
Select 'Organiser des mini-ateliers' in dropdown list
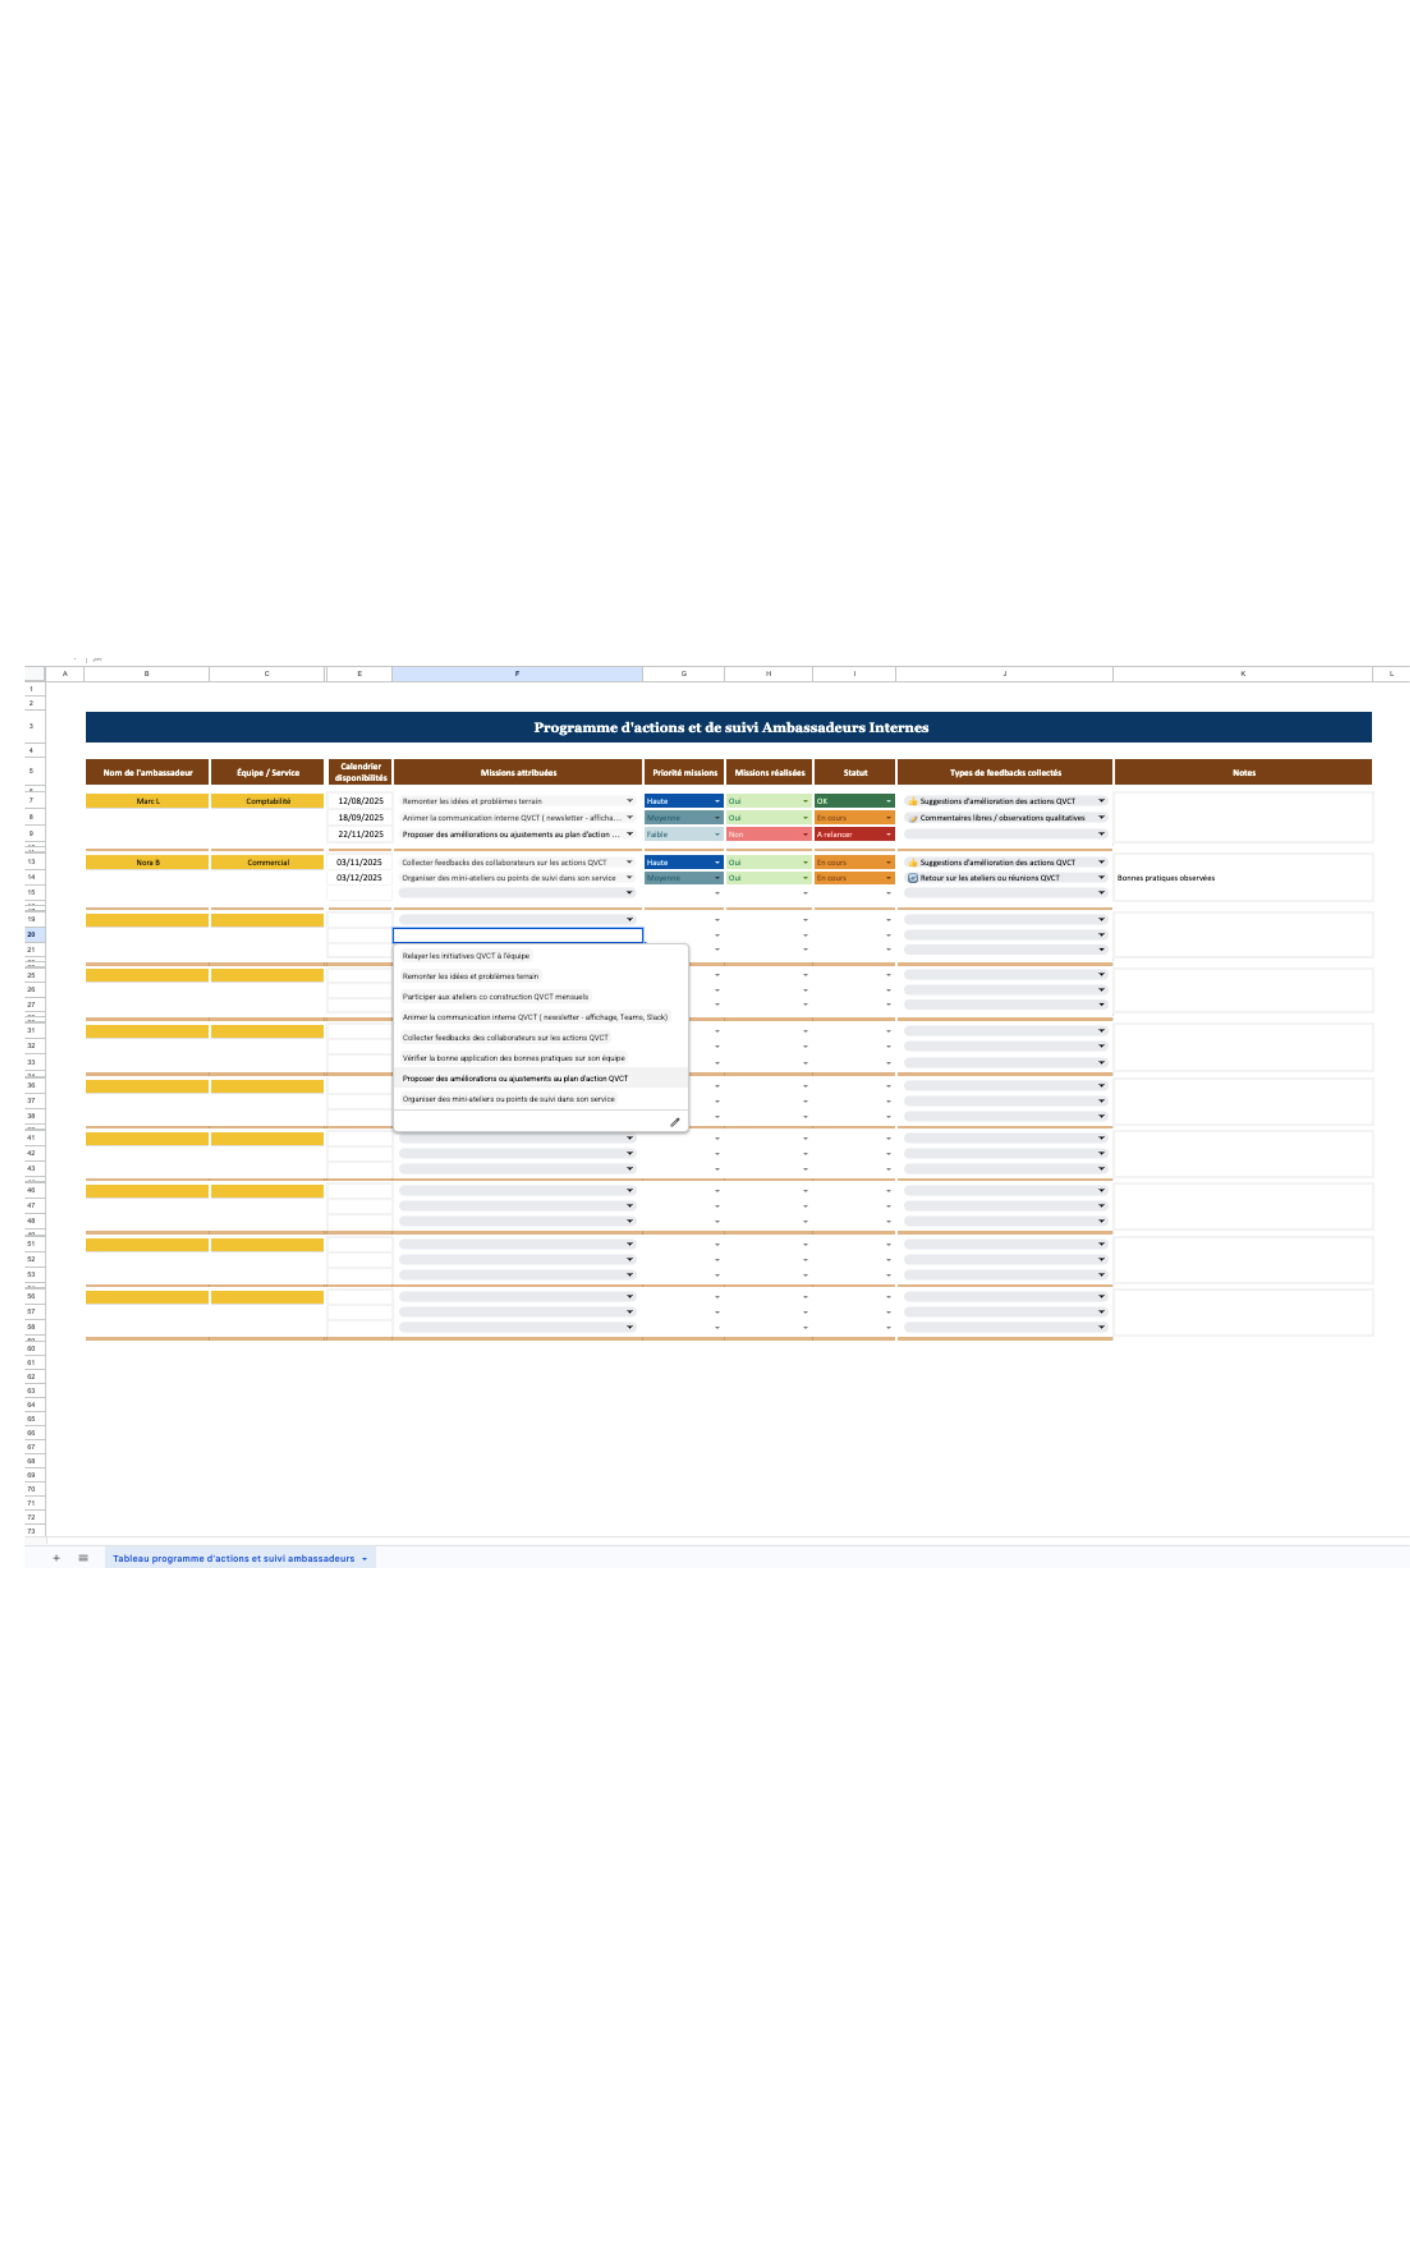coord(508,1099)
